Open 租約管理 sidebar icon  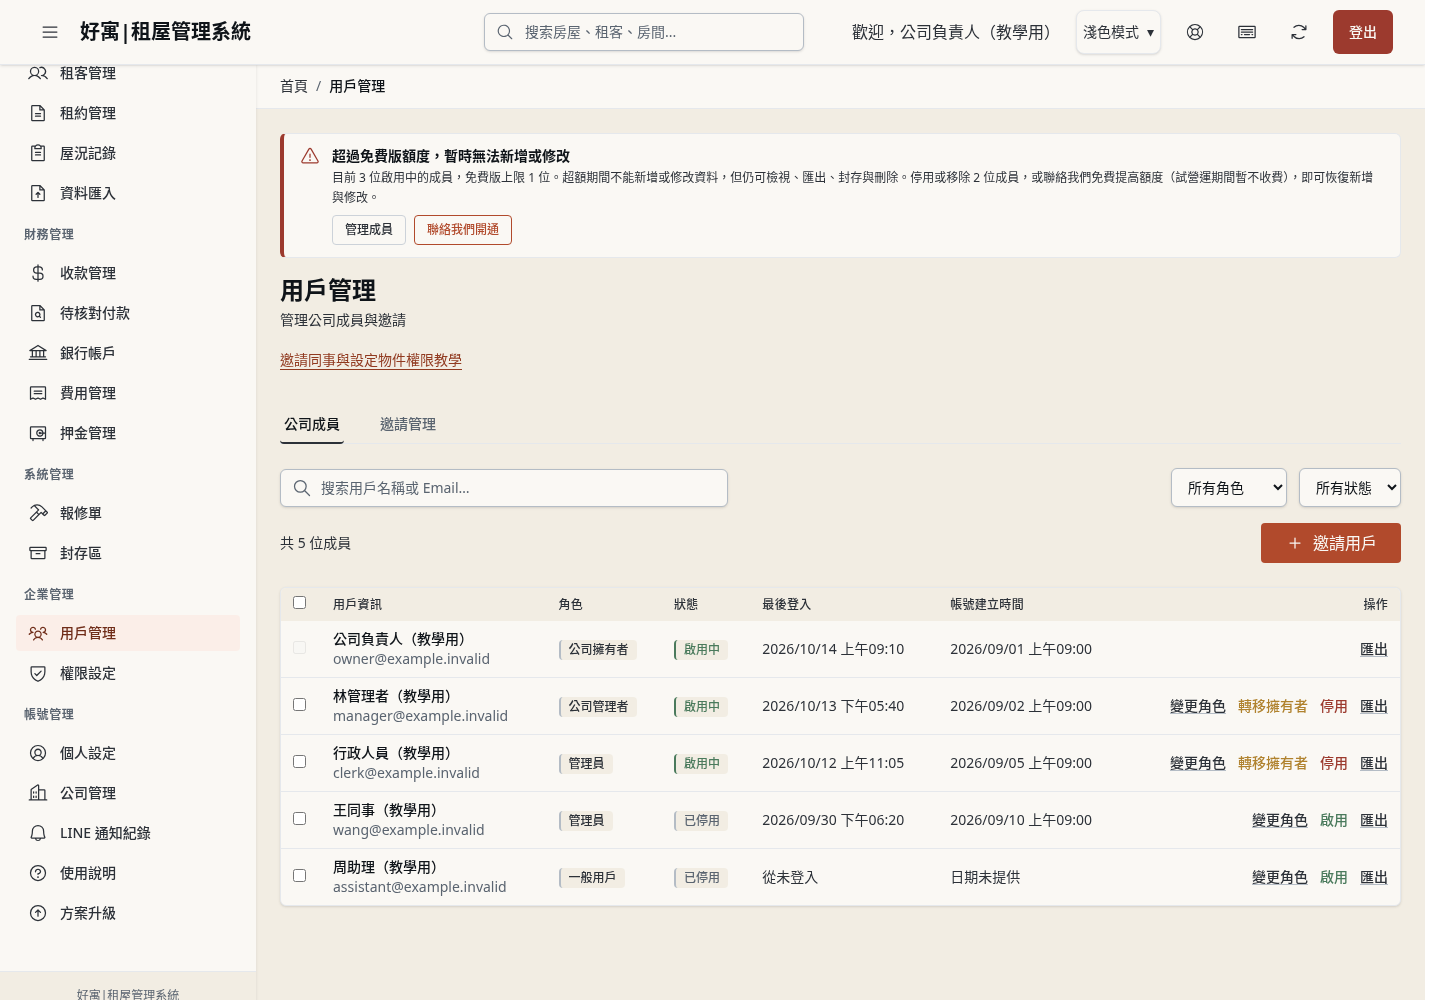click(38, 113)
